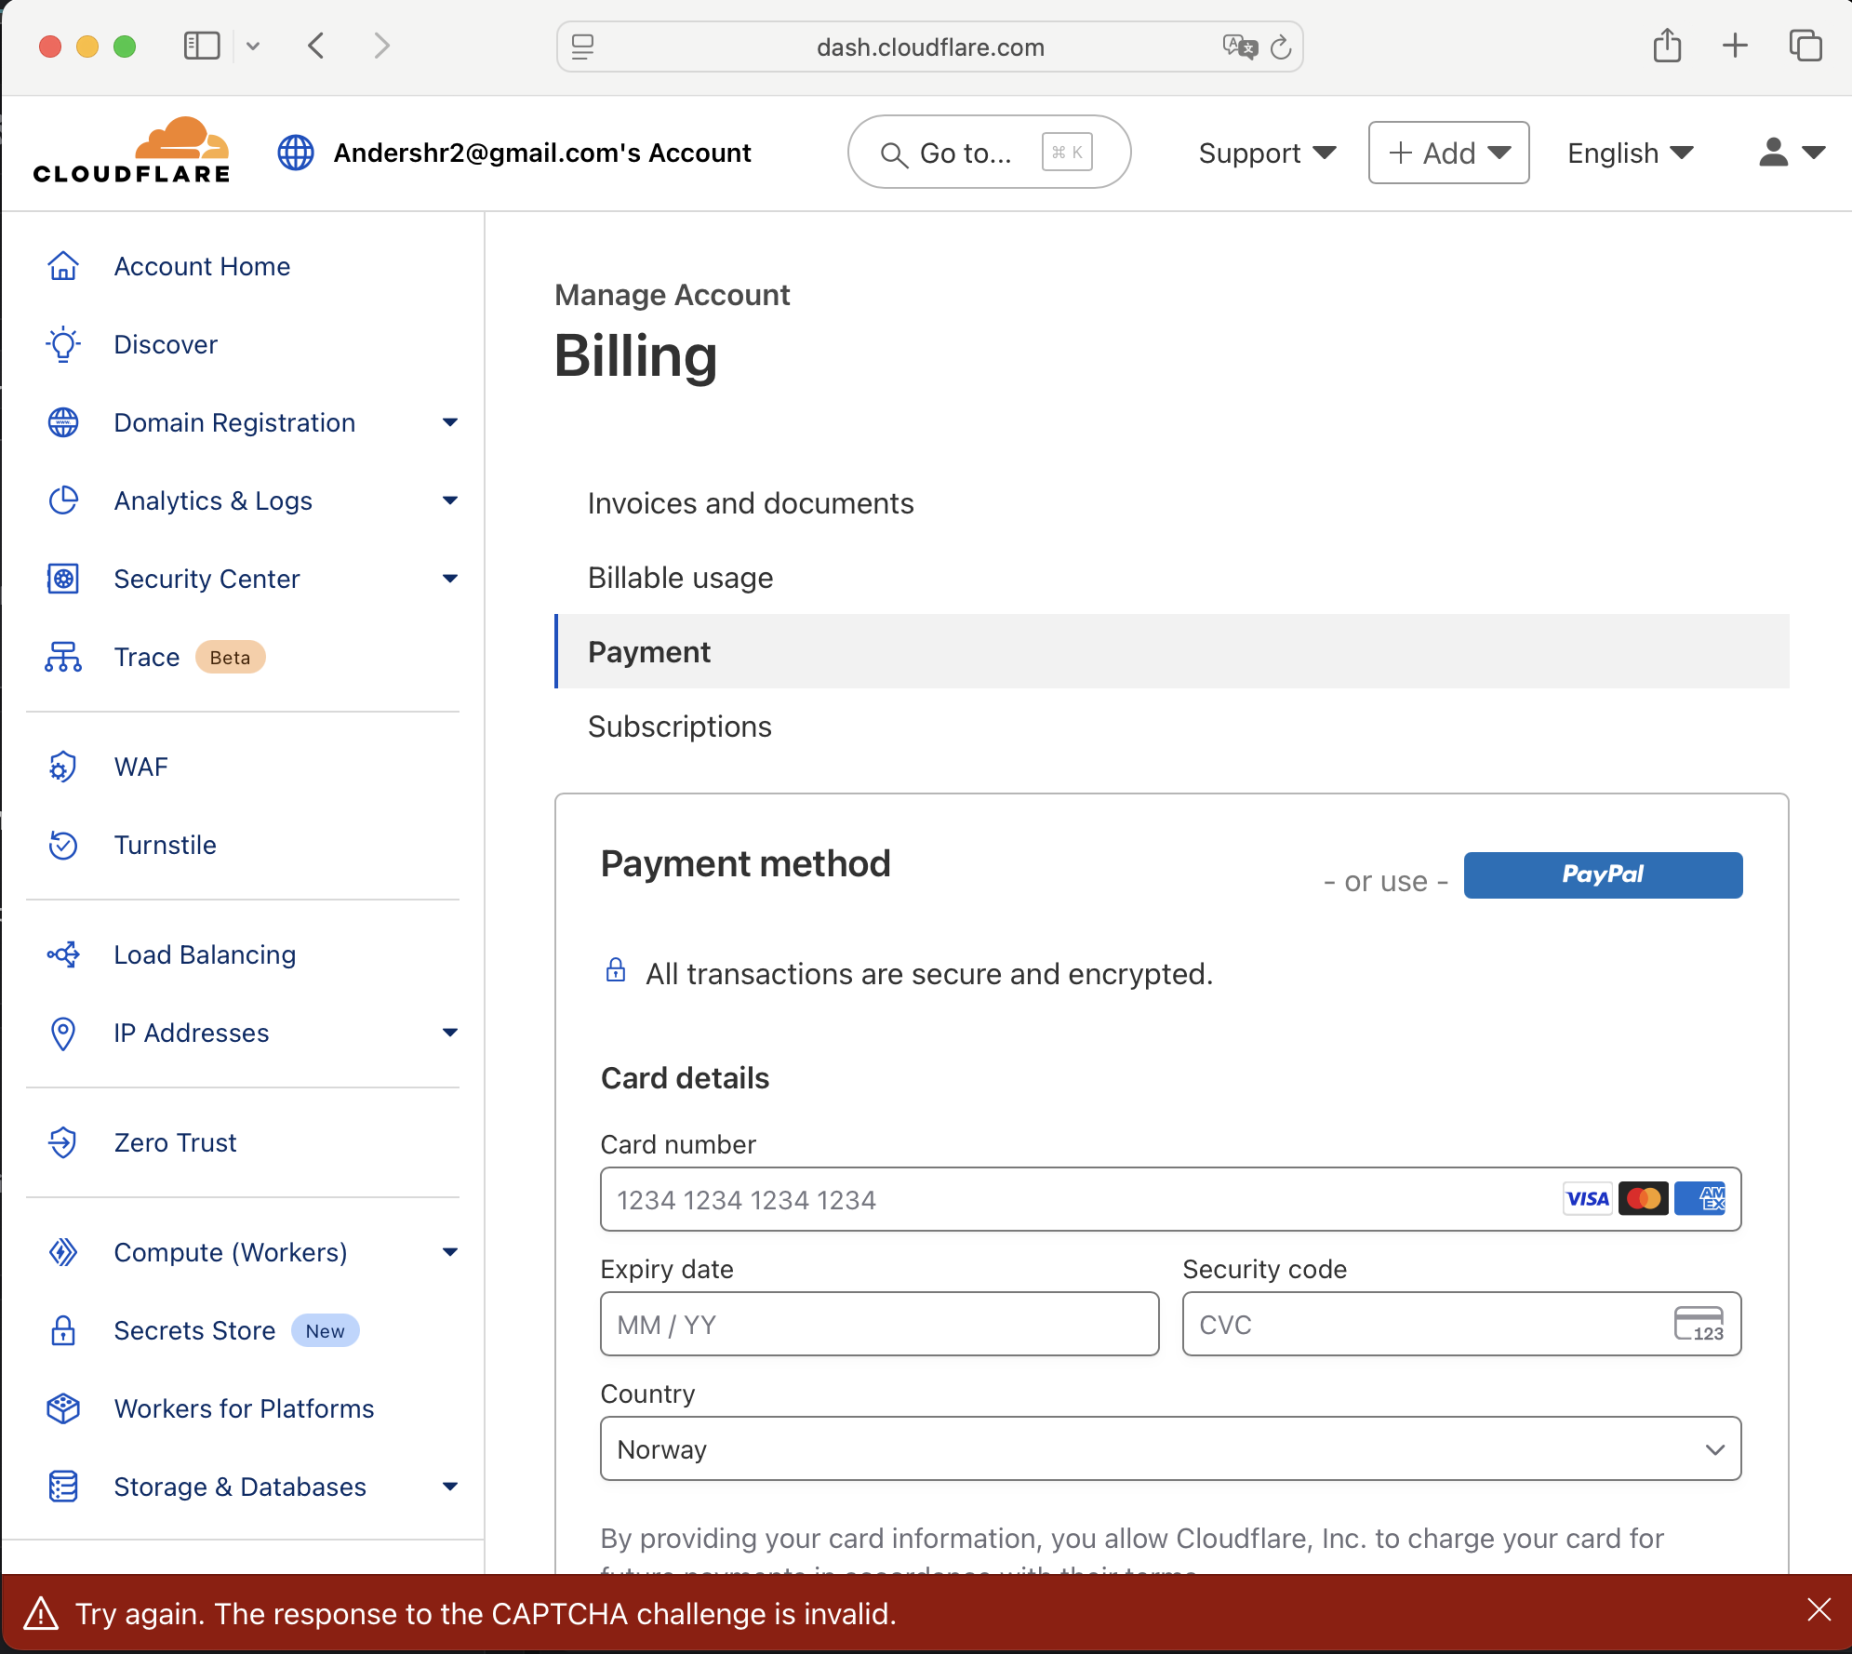Reload the page with the refresh icon
The width and height of the screenshot is (1852, 1654).
(x=1280, y=47)
